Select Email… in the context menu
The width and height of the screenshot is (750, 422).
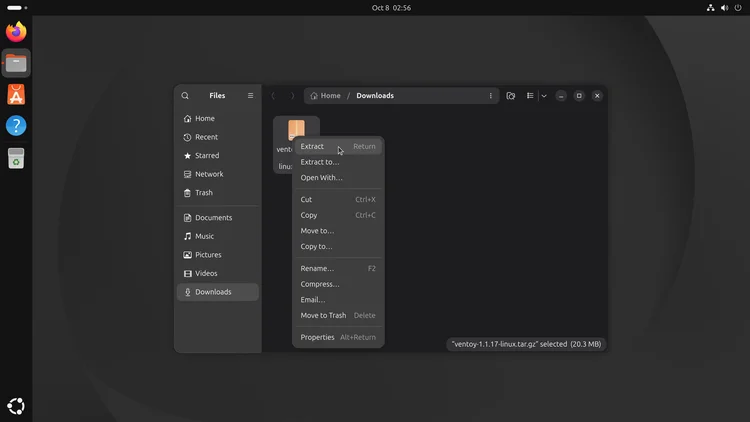[338, 300]
